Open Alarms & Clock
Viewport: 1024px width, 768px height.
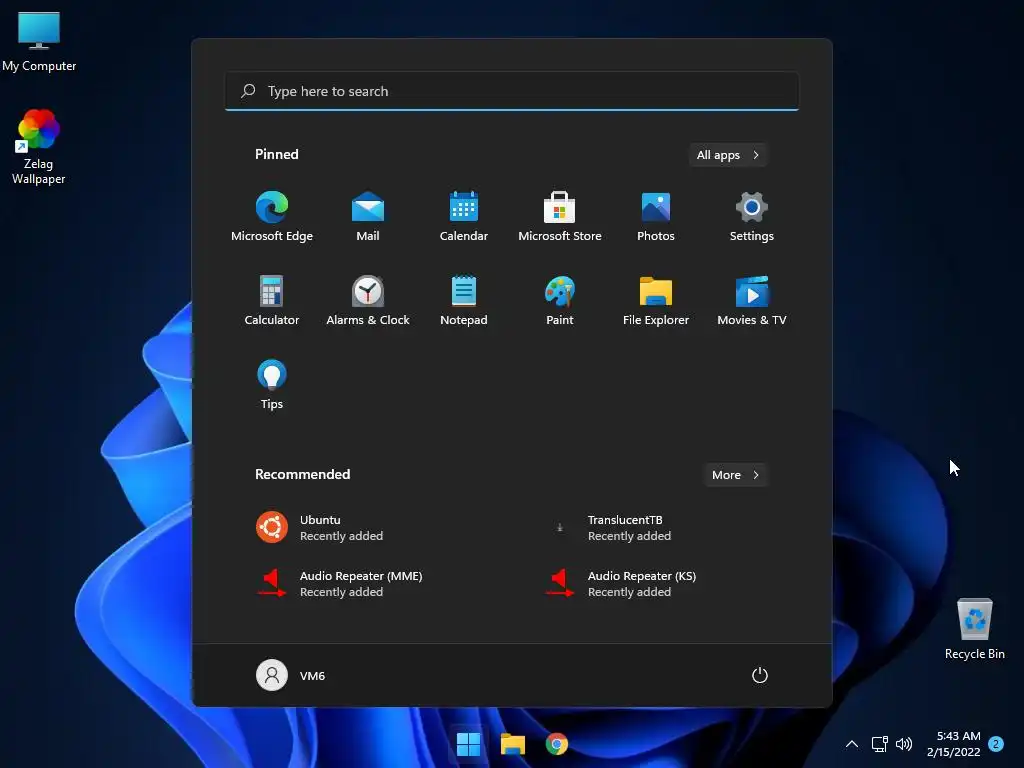[x=368, y=300]
